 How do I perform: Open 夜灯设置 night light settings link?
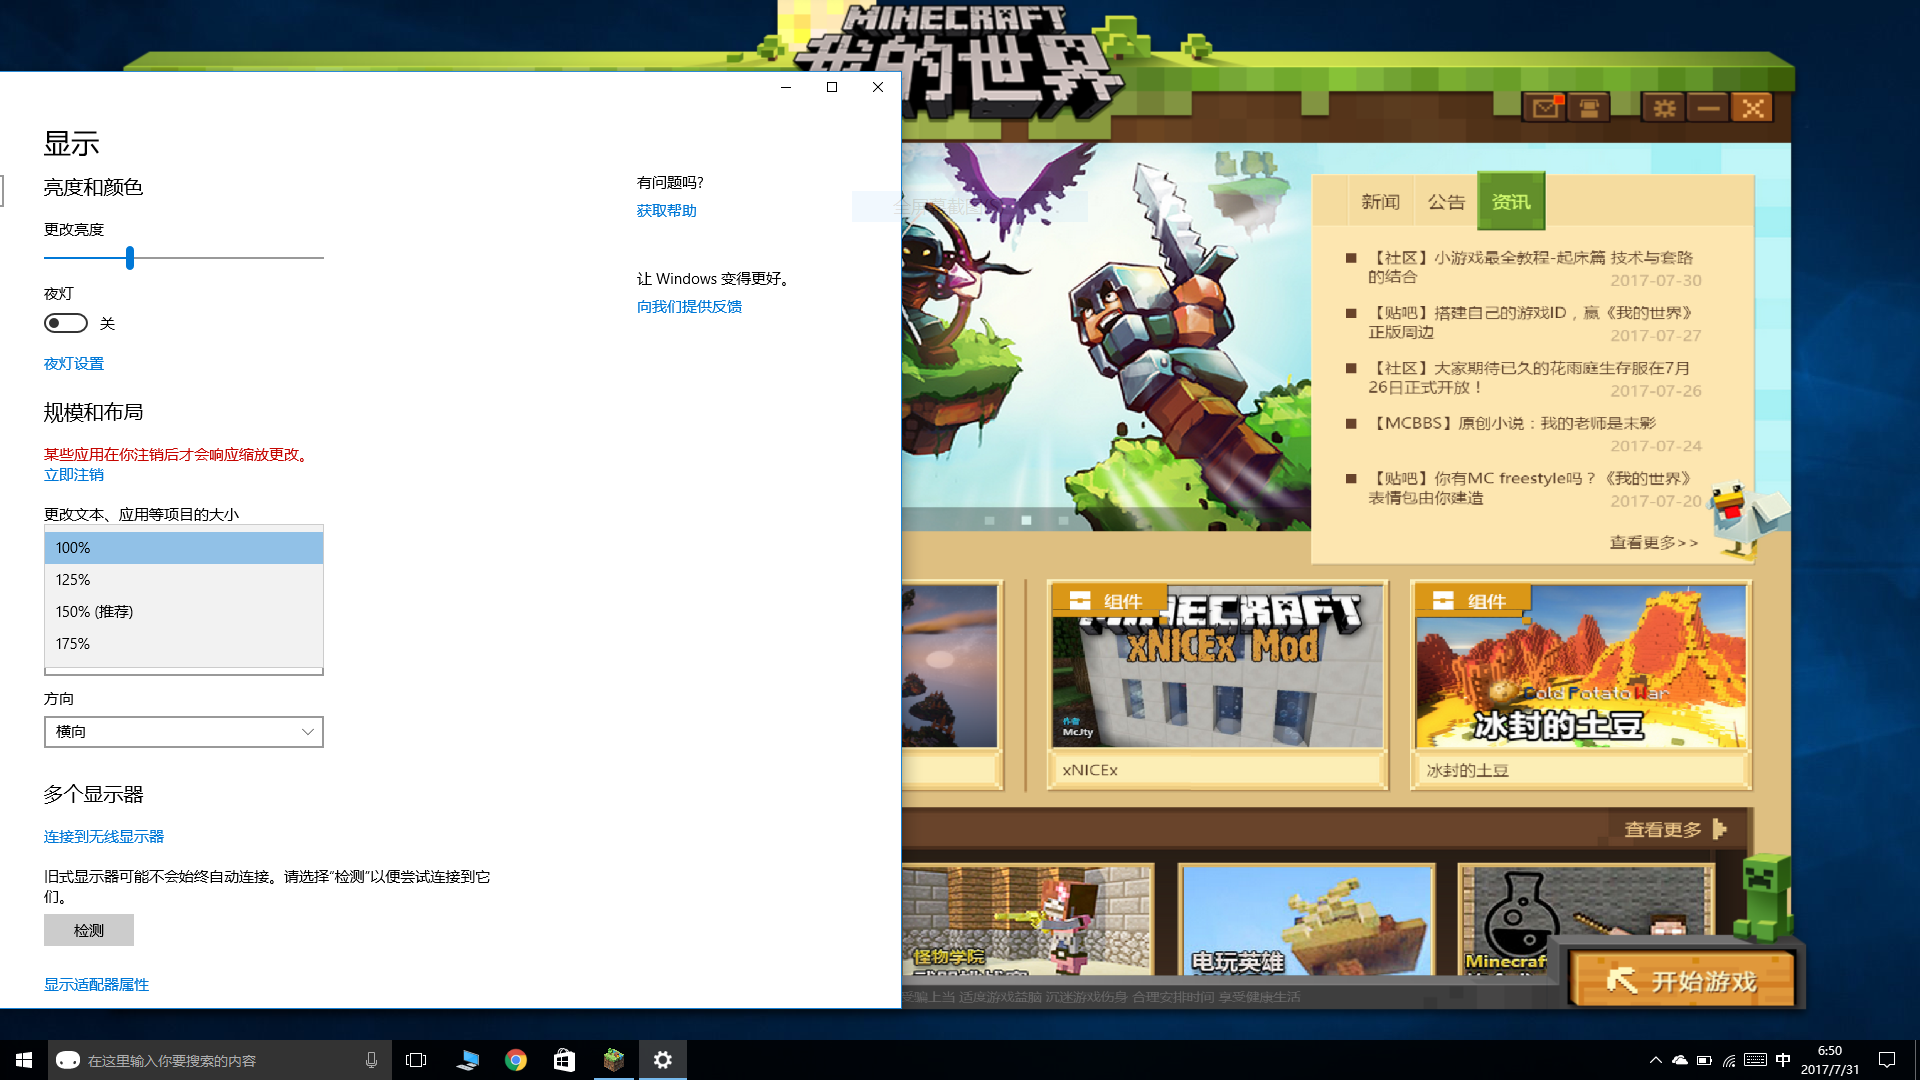coord(74,364)
